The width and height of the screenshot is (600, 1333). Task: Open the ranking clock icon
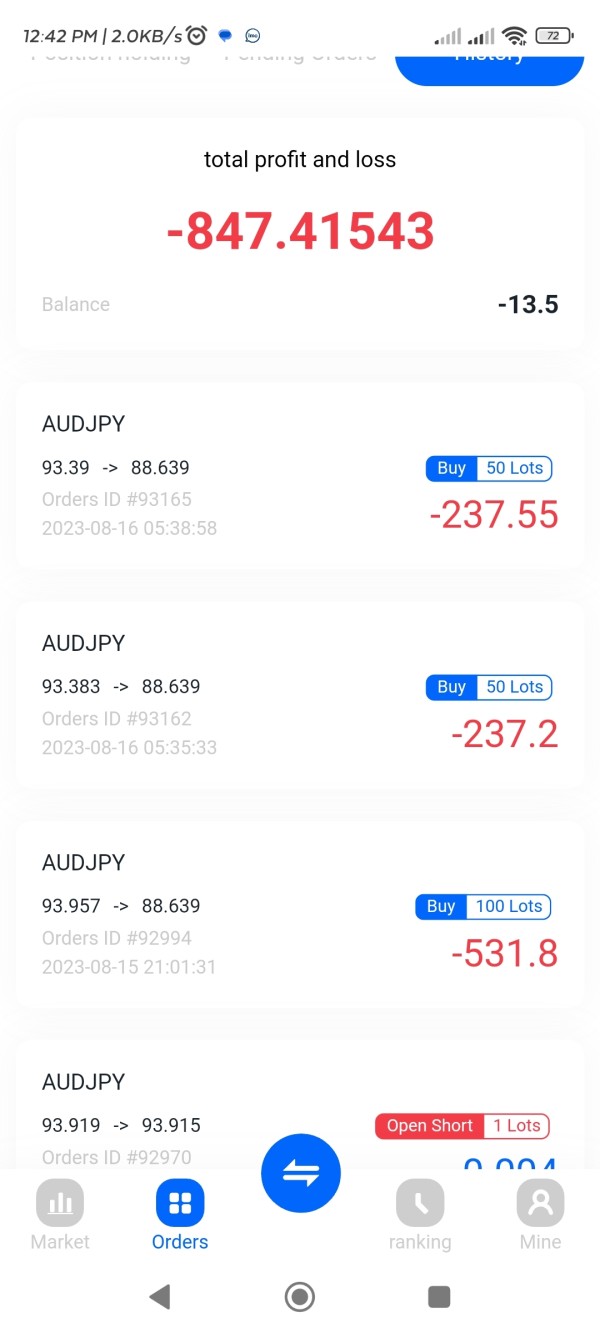pyautogui.click(x=420, y=1202)
